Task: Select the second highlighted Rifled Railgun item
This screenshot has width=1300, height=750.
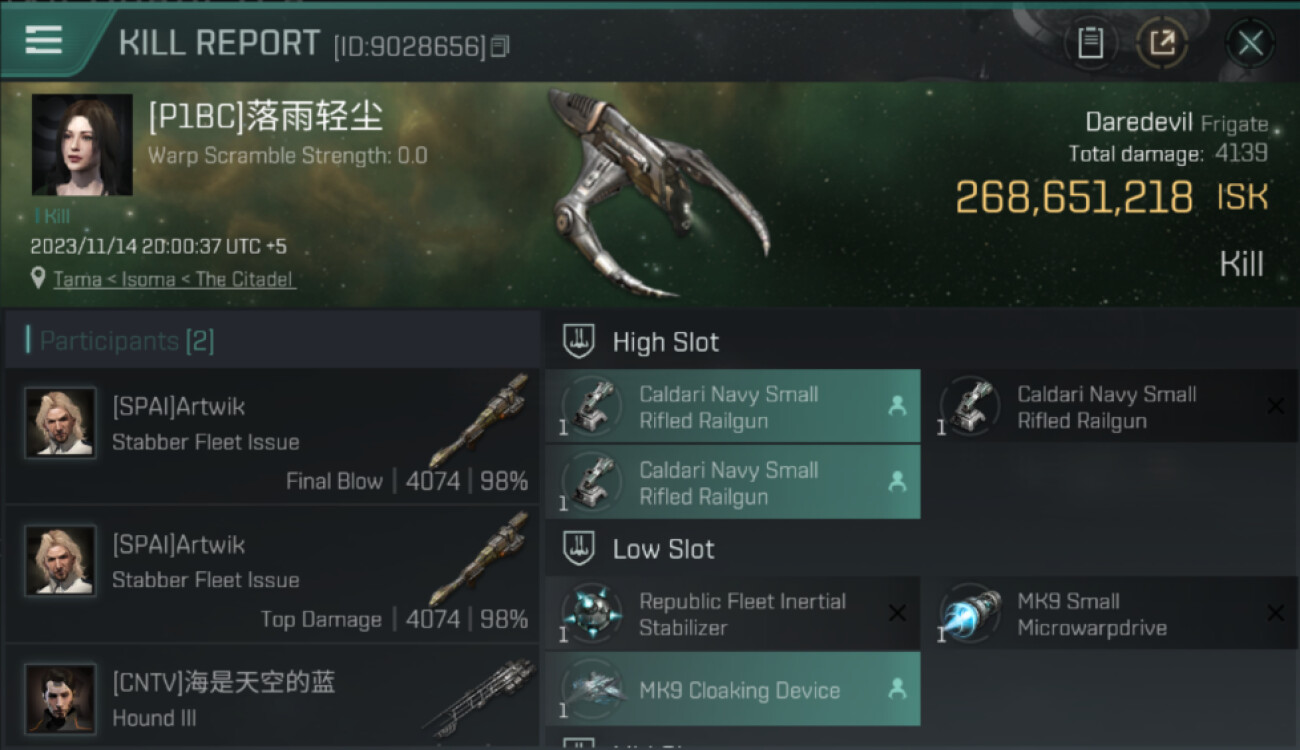Action: (x=733, y=483)
